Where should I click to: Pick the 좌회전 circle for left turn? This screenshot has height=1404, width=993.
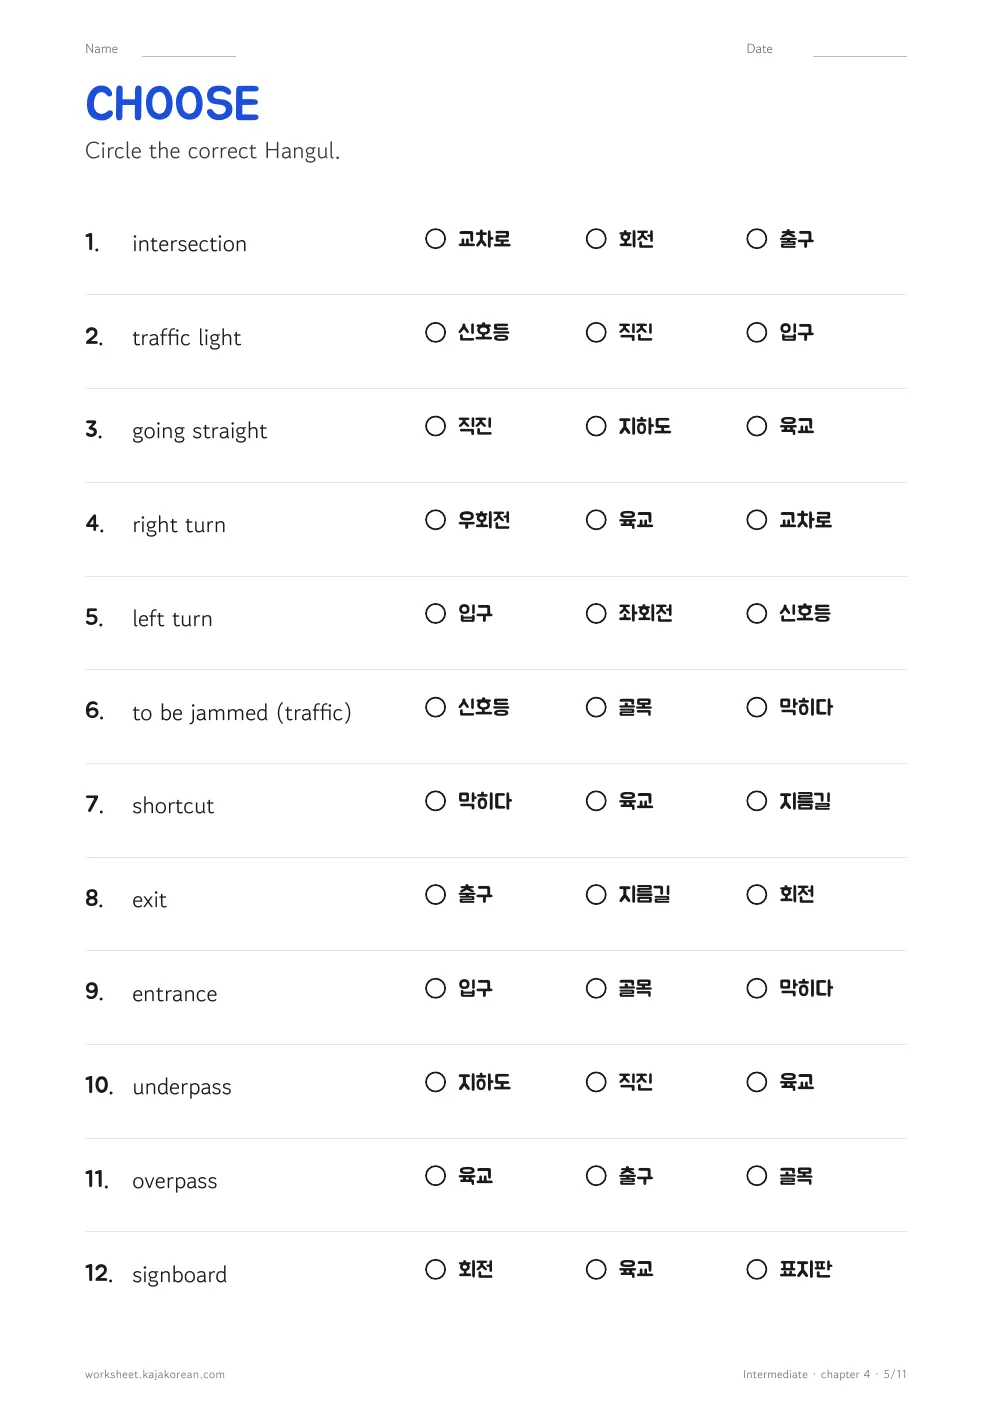pos(596,613)
